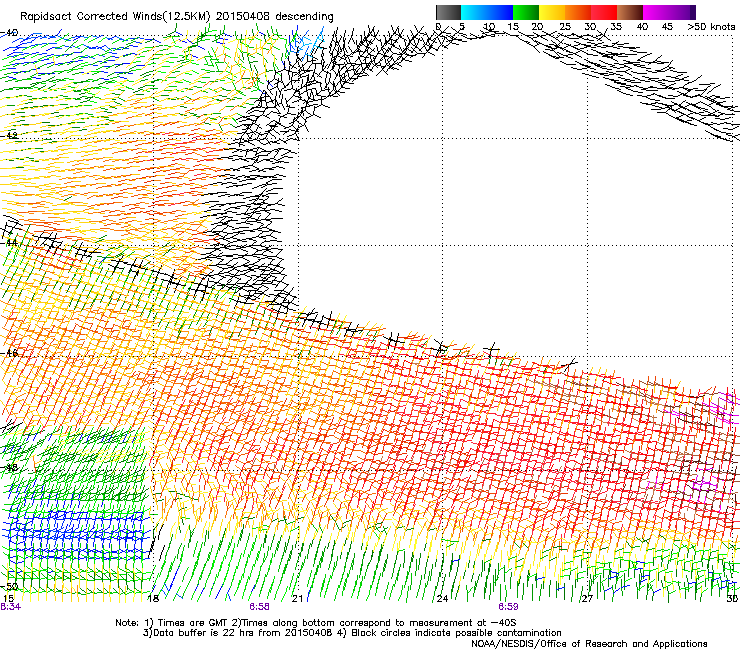
Task: Click the gray 0-5 knots legend swatch
Action: click(448, 12)
